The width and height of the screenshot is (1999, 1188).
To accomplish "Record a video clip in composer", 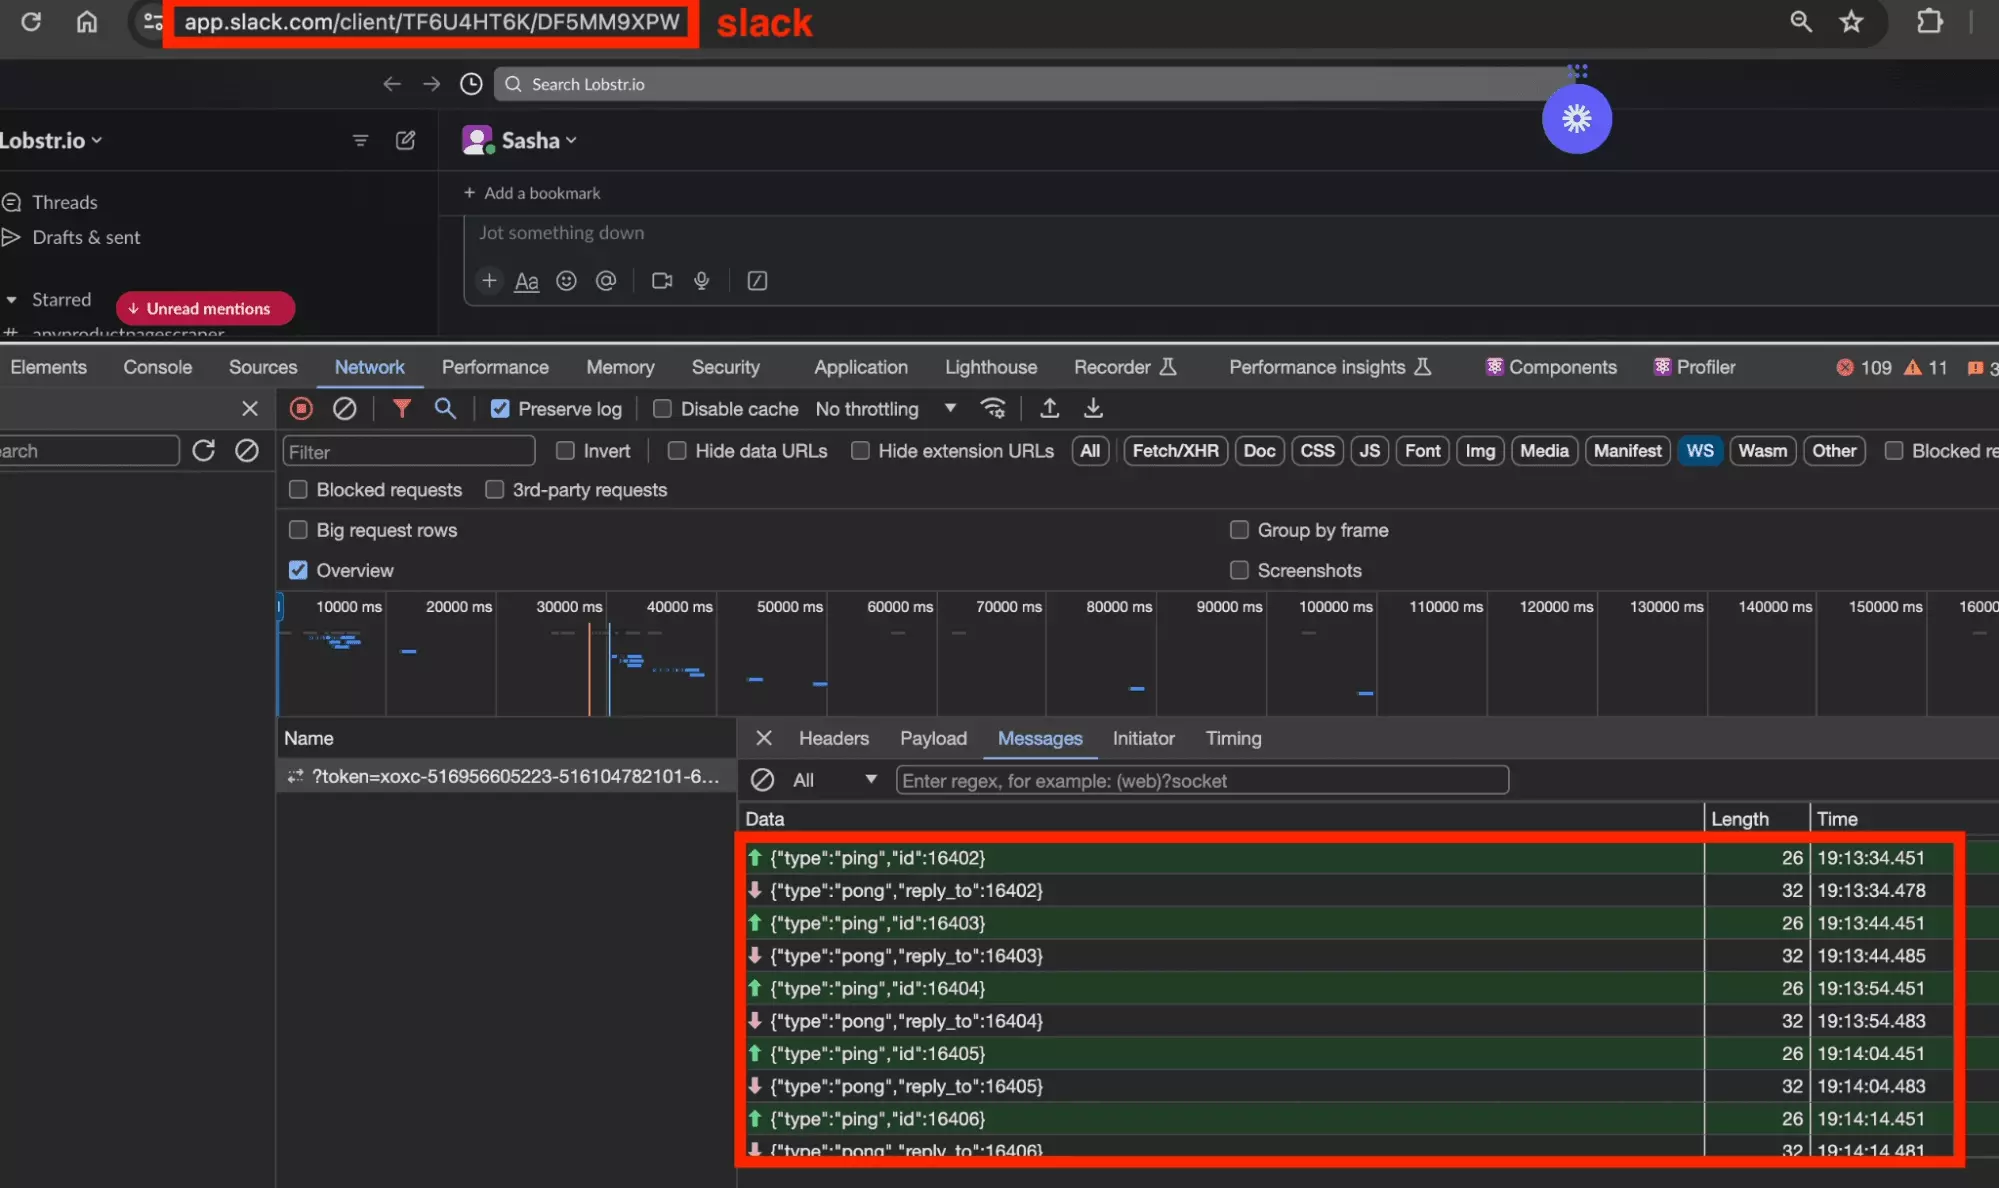I will [x=661, y=281].
